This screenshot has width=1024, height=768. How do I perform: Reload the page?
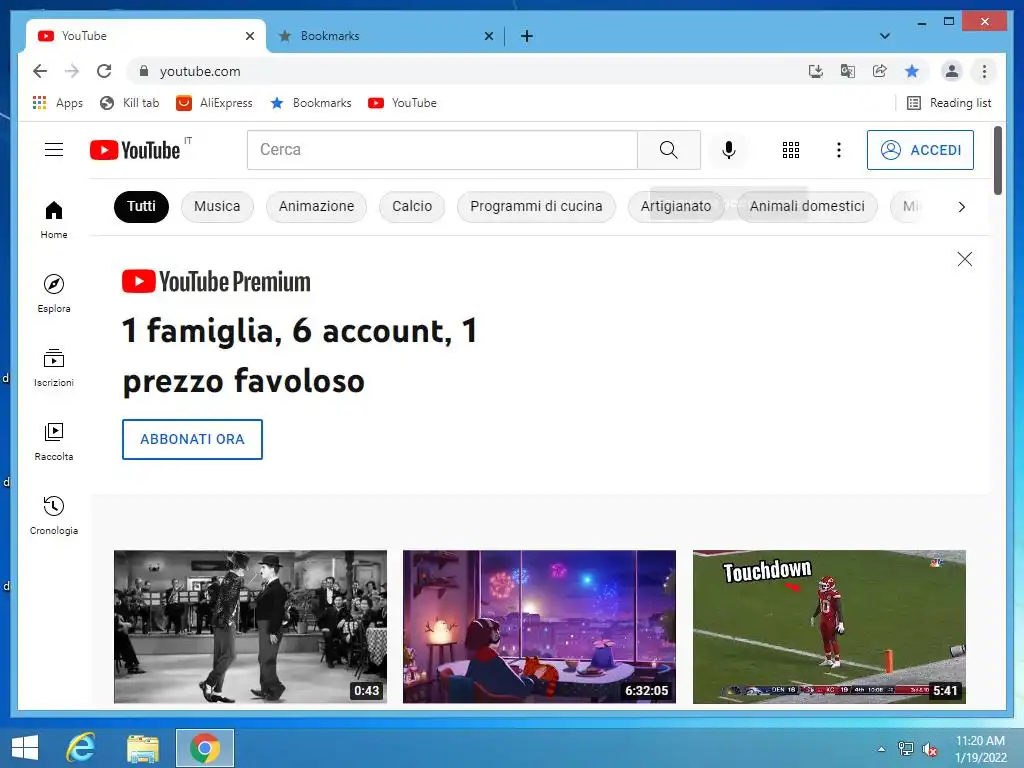[104, 71]
